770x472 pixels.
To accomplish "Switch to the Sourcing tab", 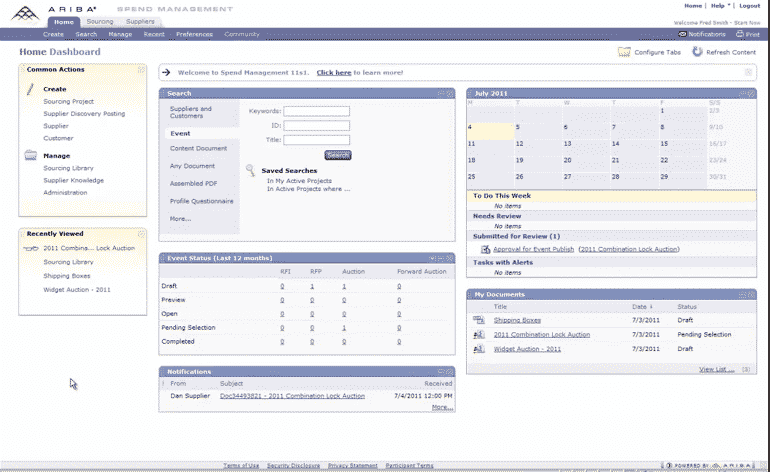I will 100,20.
